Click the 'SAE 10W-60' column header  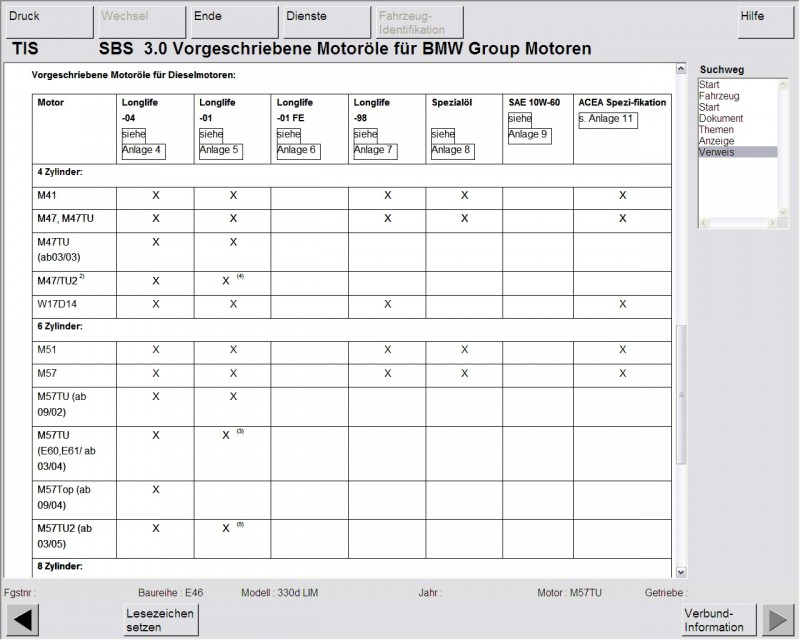[x=534, y=103]
